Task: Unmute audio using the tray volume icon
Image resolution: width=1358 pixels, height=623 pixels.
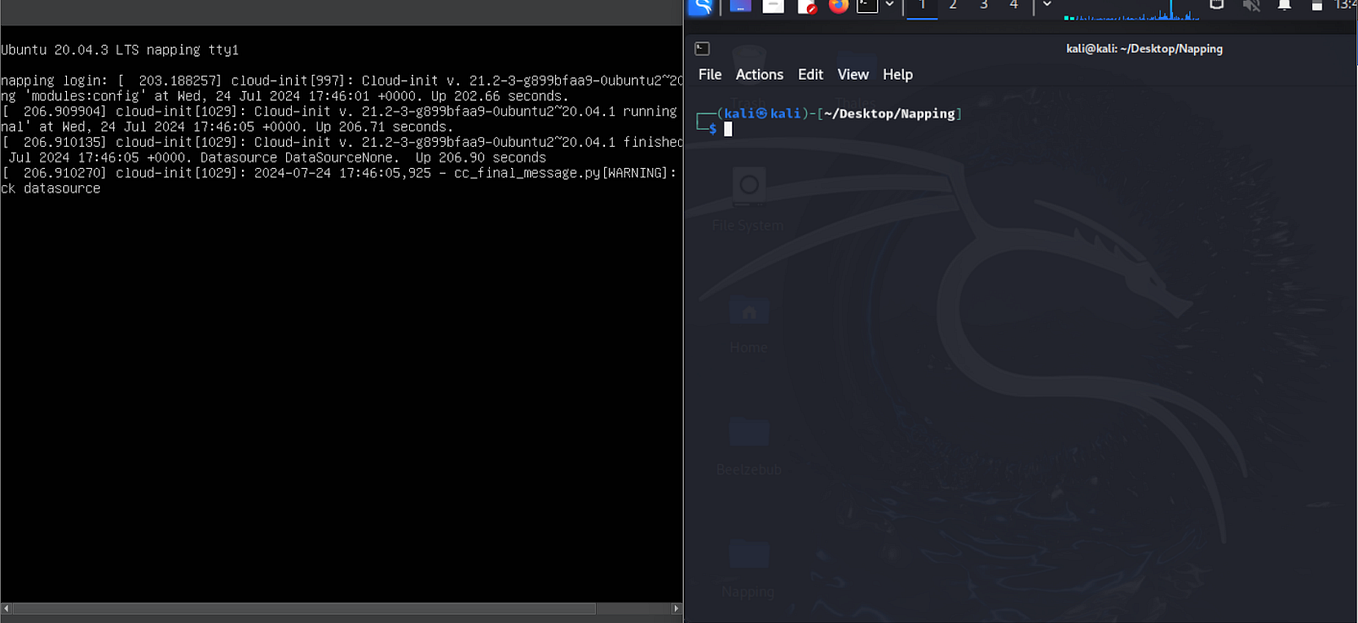Action: [x=1251, y=6]
